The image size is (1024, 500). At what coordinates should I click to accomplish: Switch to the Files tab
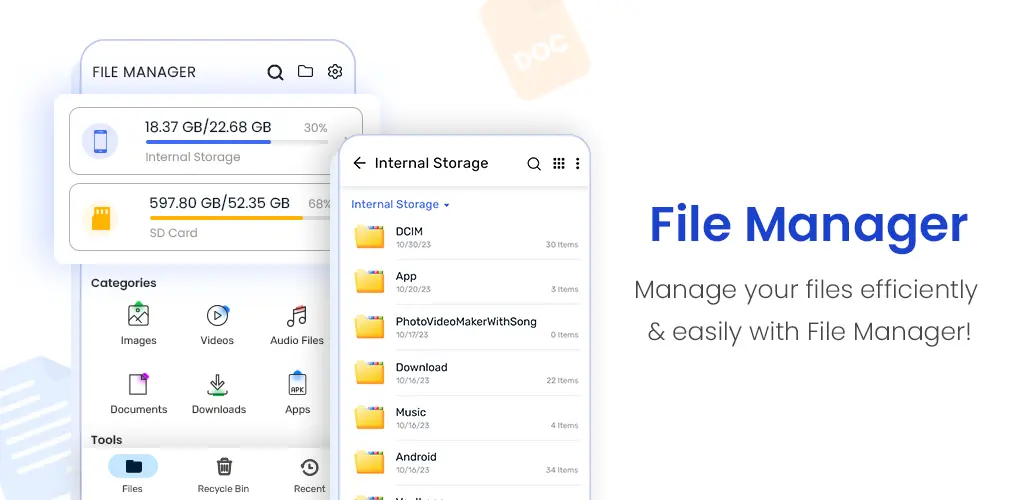pyautogui.click(x=133, y=474)
